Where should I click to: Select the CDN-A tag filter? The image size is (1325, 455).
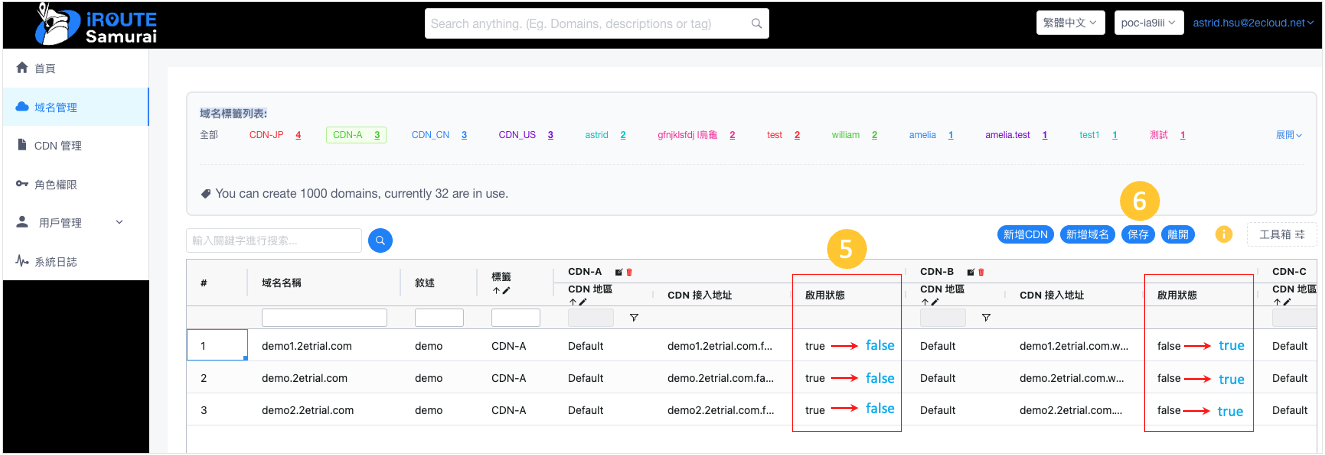point(356,135)
